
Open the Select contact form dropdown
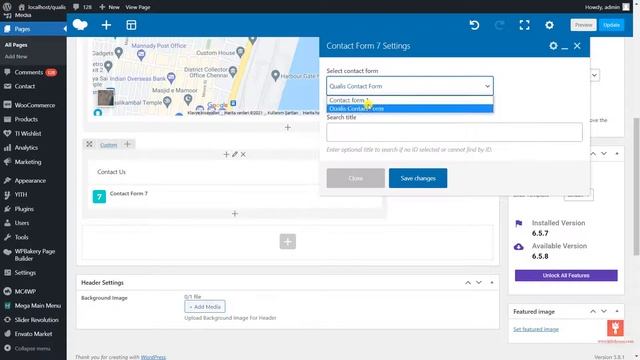click(410, 86)
